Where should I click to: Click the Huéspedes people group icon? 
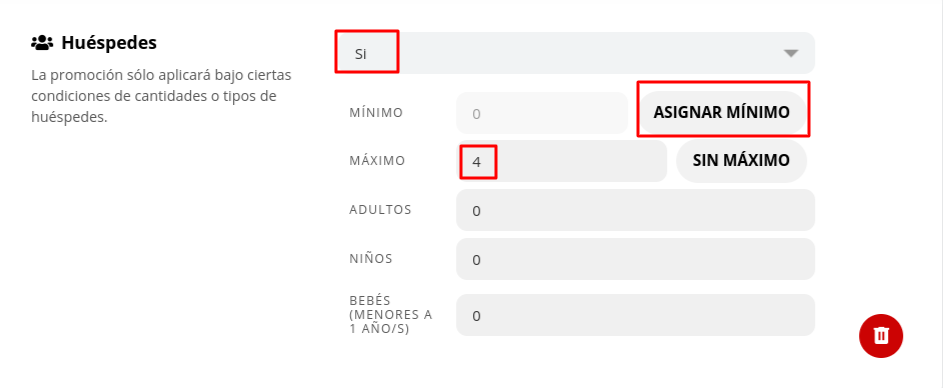tap(42, 43)
